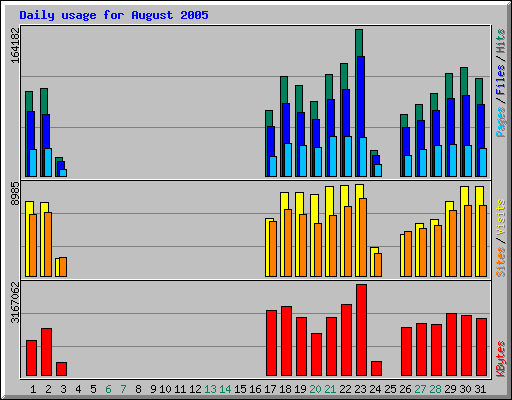
Task: Click day label 1 on the x-axis
Action: pos(33,389)
